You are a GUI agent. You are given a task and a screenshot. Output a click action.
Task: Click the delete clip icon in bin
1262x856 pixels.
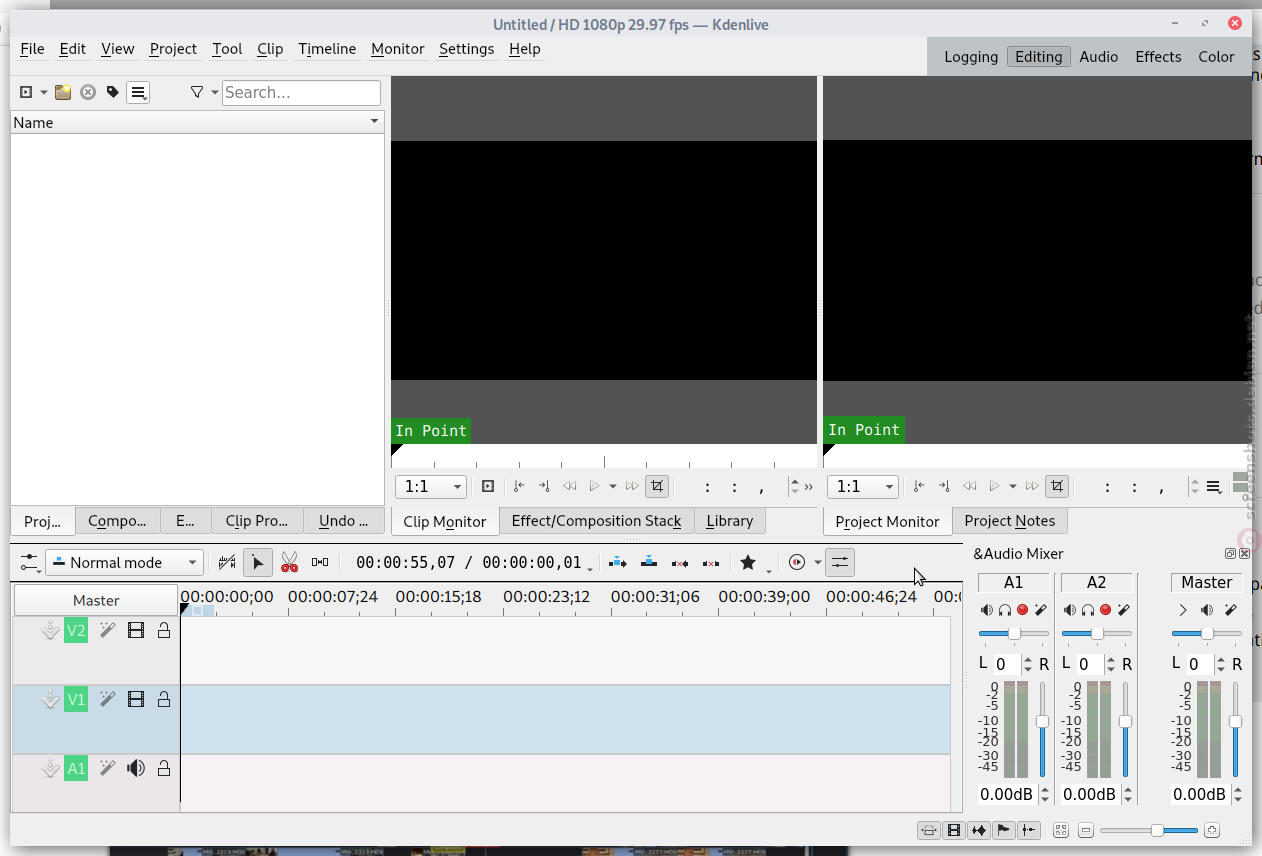tap(88, 92)
